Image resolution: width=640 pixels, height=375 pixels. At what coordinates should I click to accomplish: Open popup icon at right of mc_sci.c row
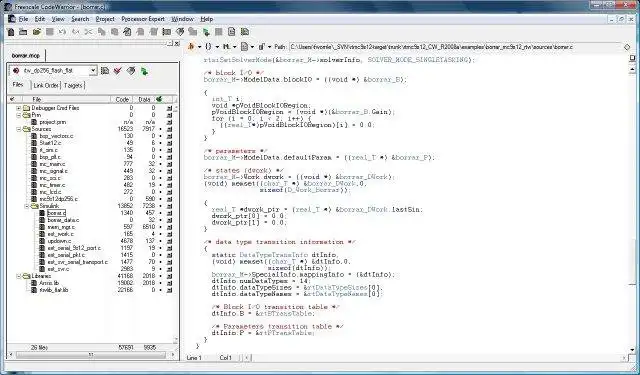point(169,178)
